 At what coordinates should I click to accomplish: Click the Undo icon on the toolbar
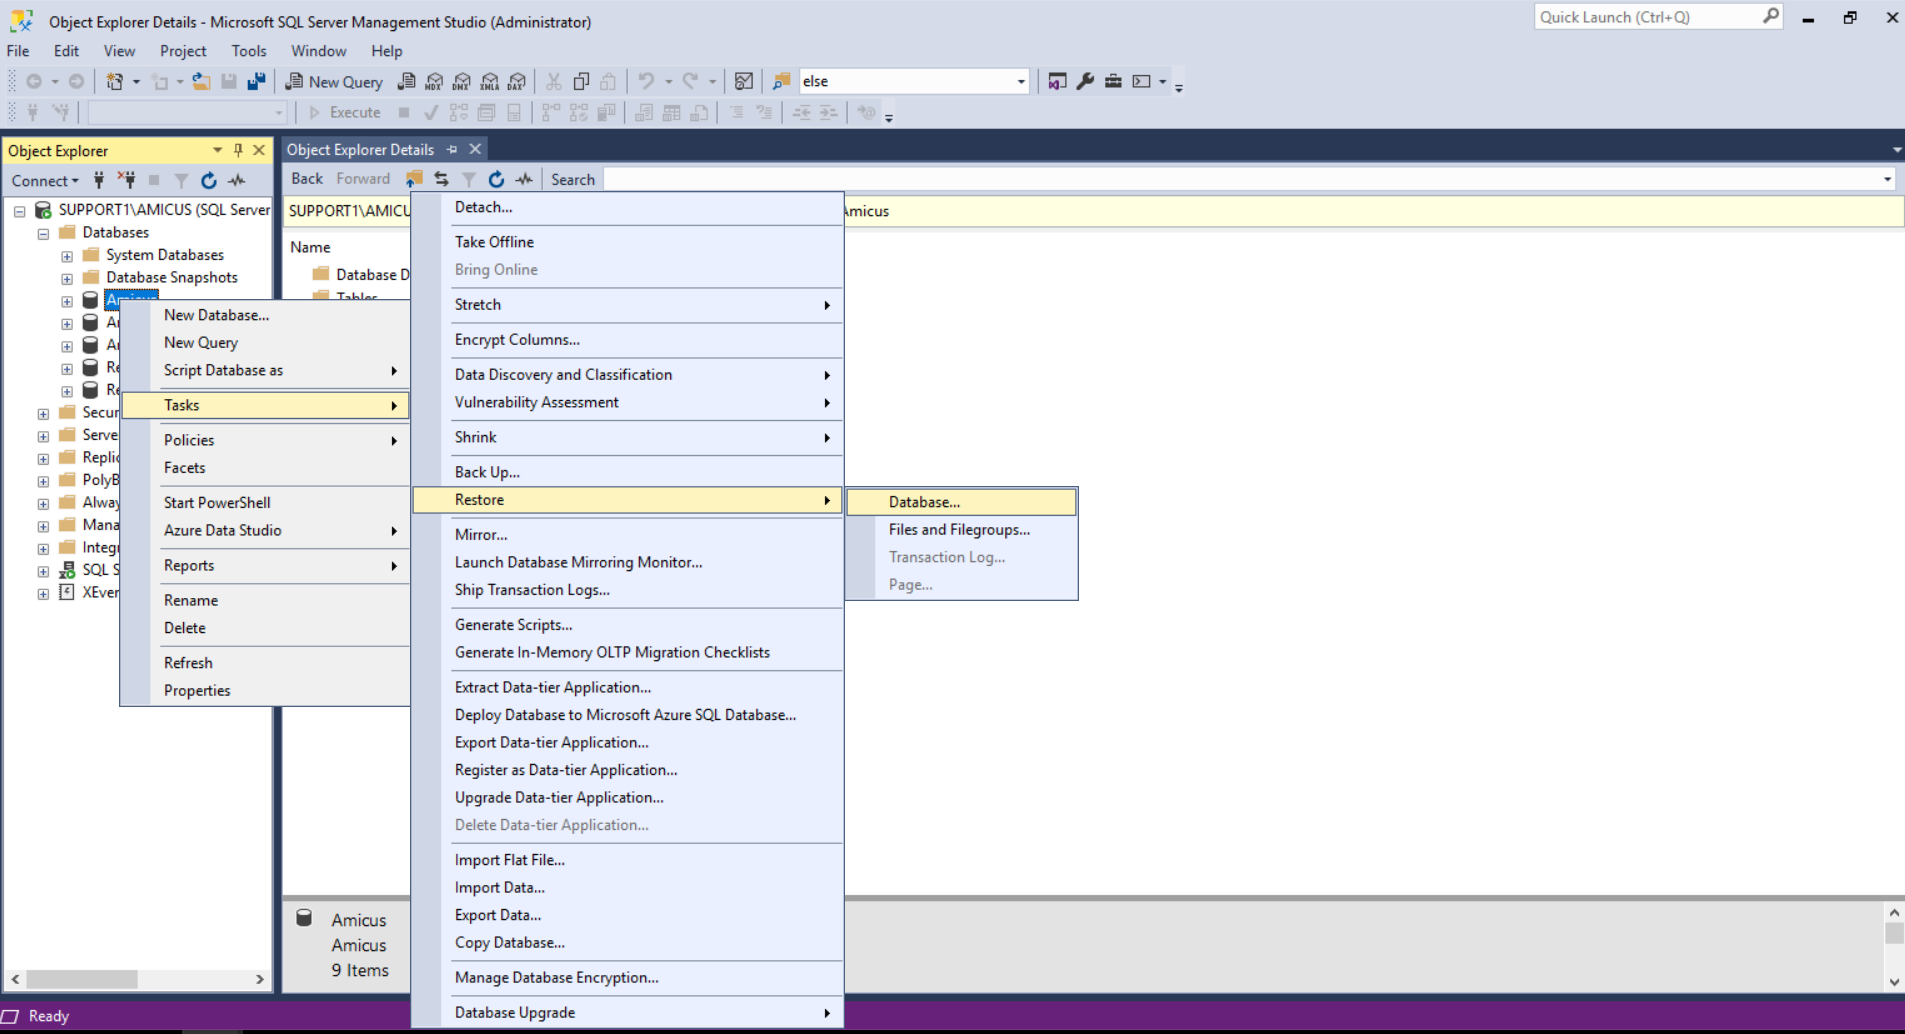[647, 81]
